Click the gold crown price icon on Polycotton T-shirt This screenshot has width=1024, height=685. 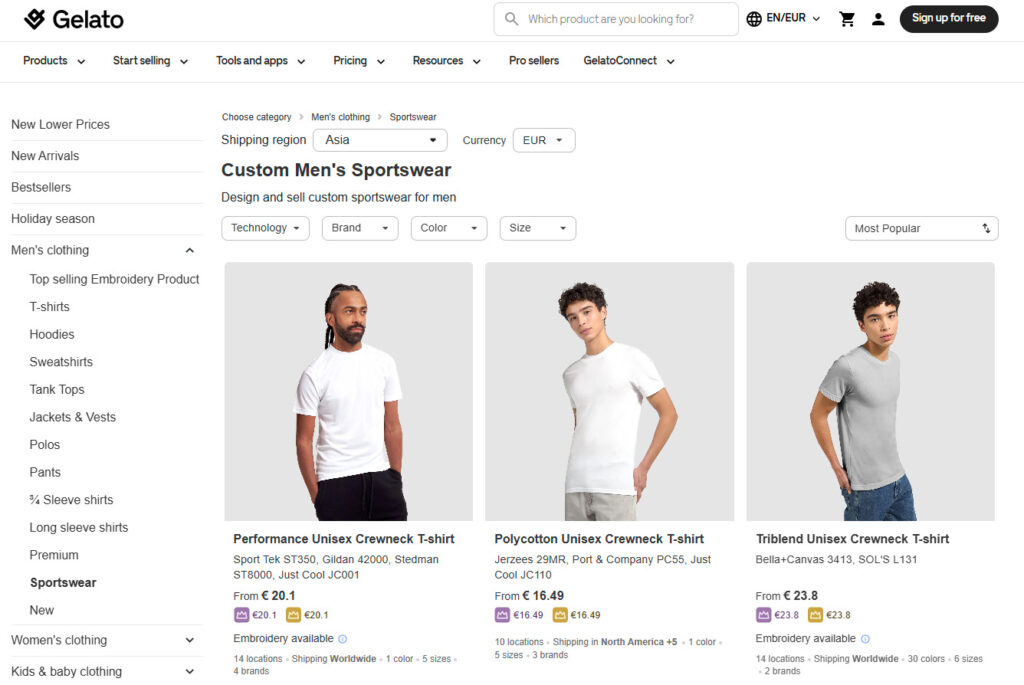pyautogui.click(x=554, y=615)
